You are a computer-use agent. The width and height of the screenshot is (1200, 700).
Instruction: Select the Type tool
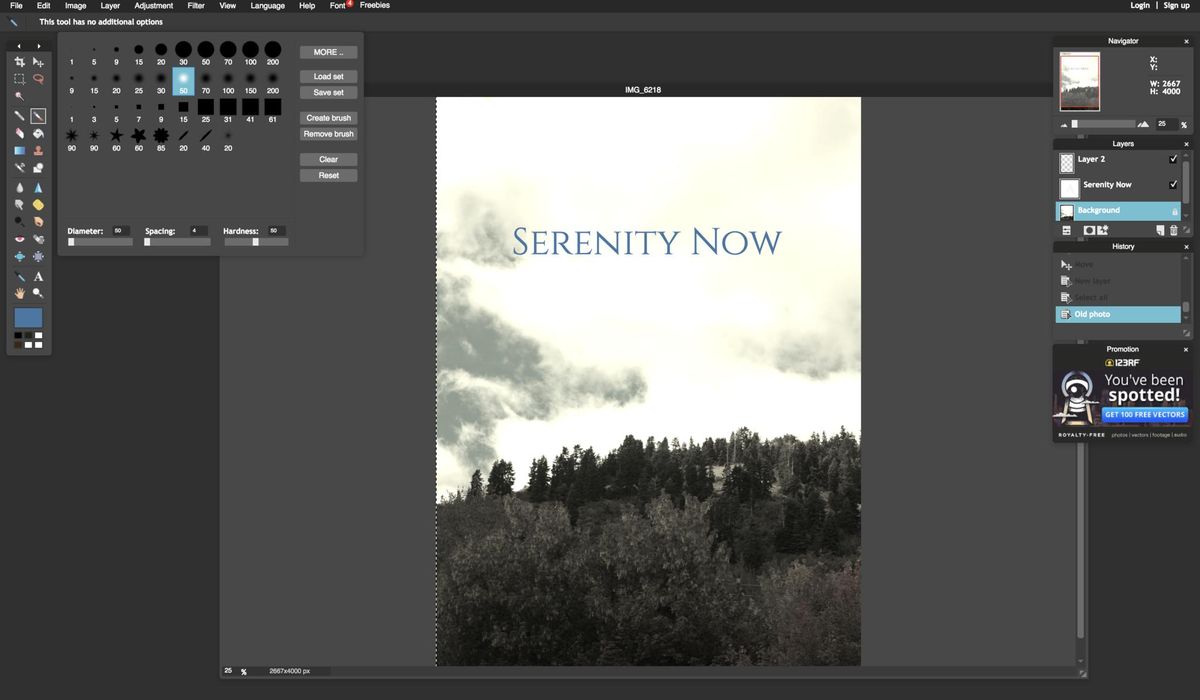[39, 275]
